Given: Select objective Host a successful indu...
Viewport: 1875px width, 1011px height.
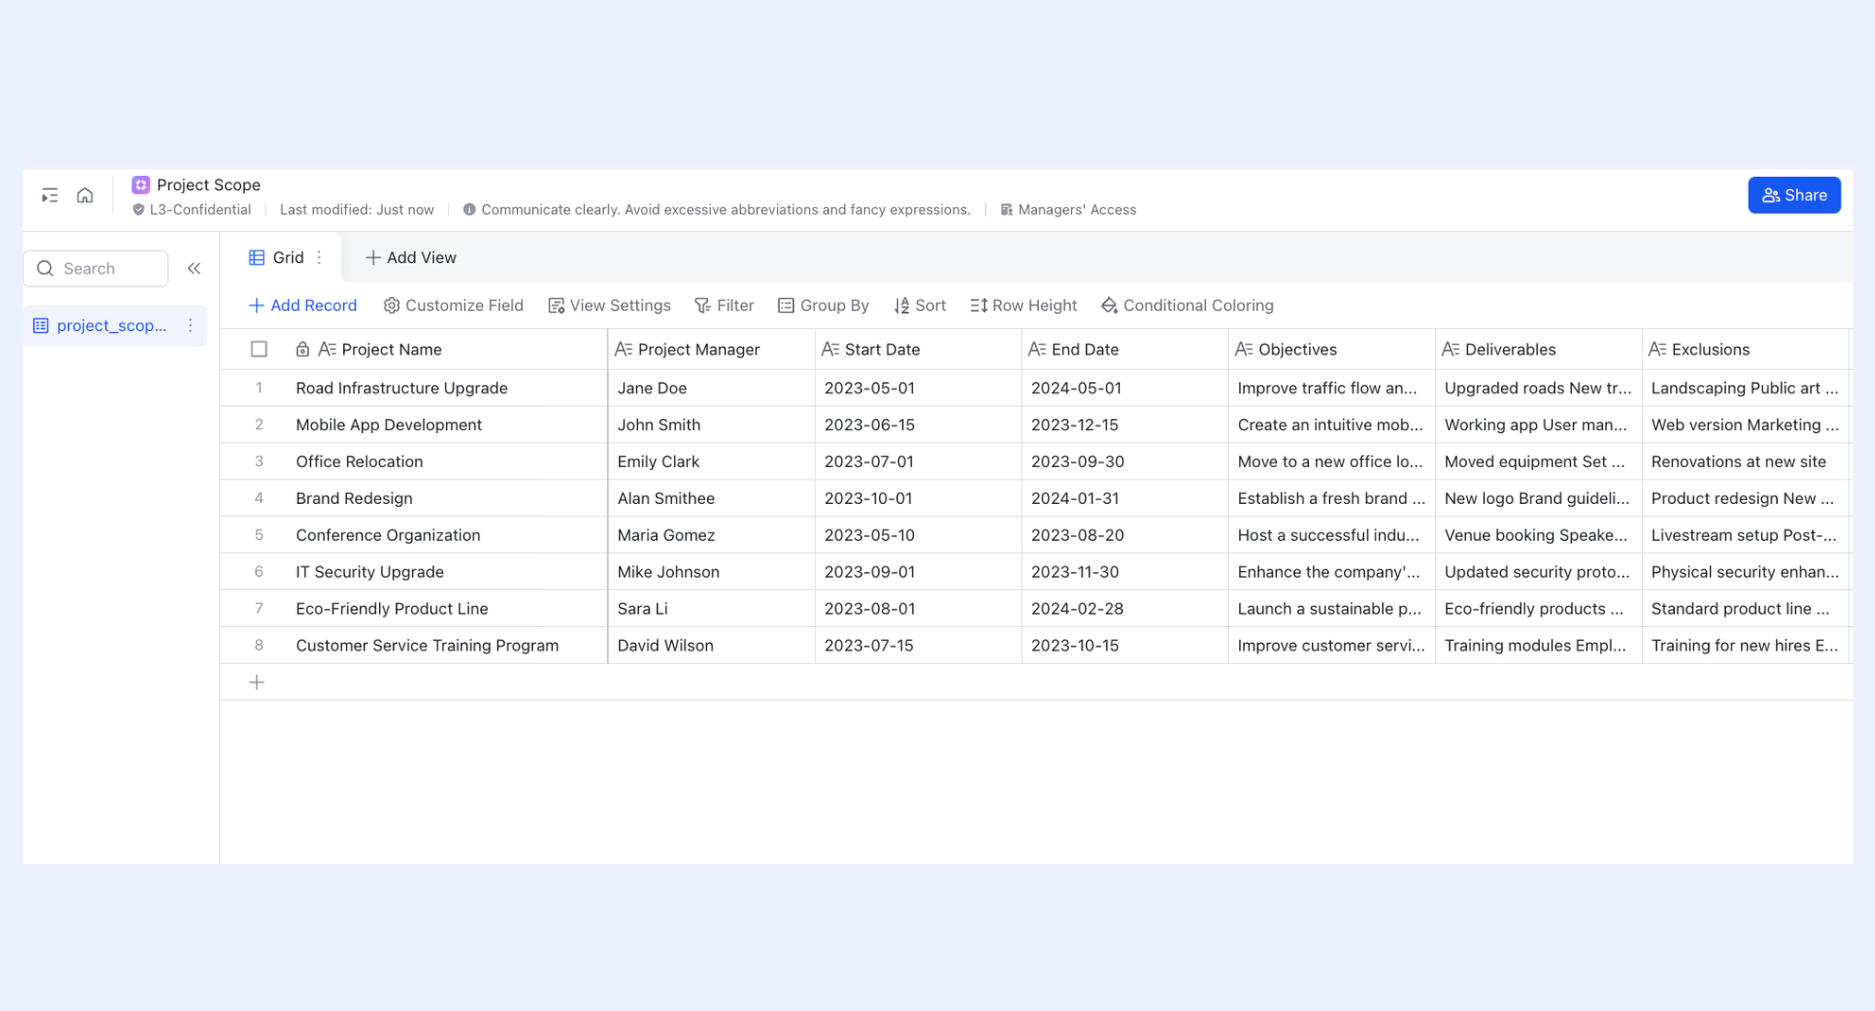Looking at the screenshot, I should coord(1332,535).
